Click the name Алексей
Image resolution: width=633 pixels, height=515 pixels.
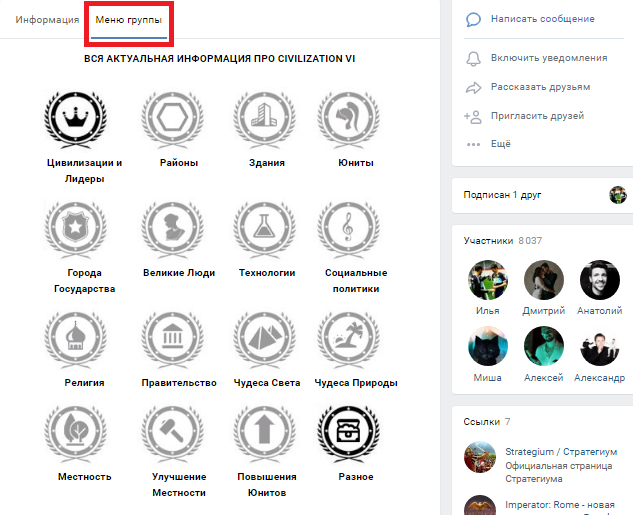543,378
